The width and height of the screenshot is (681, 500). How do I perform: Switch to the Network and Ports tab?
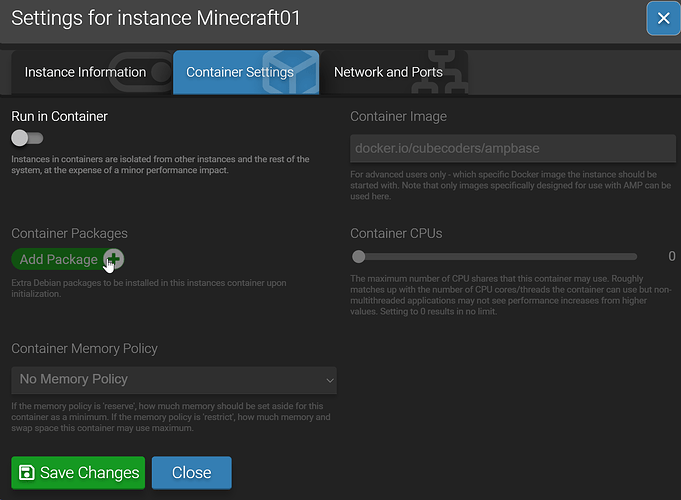pyautogui.click(x=394, y=72)
